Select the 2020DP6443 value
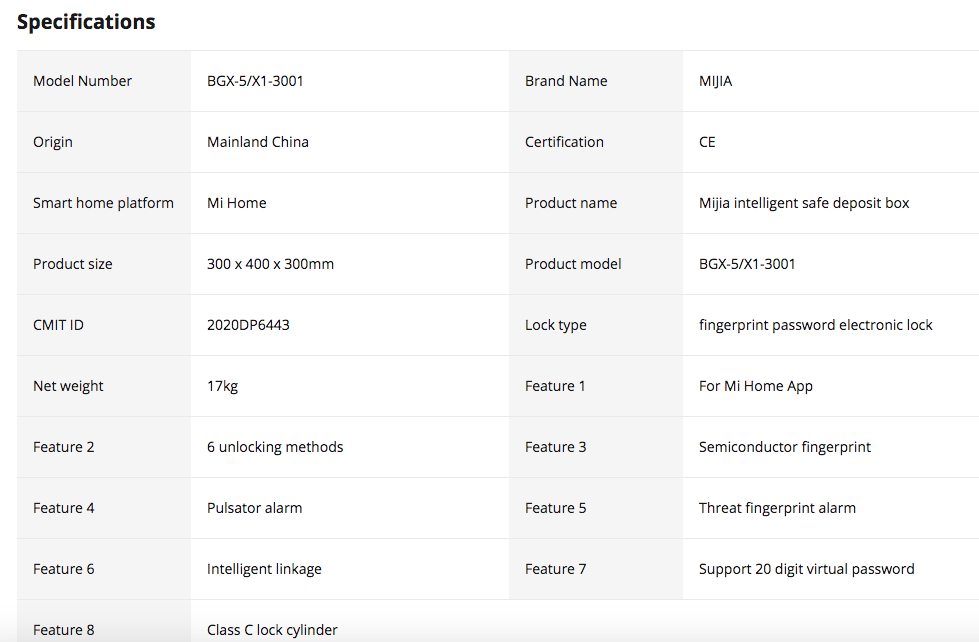The height and width of the screenshot is (642, 979). point(248,325)
